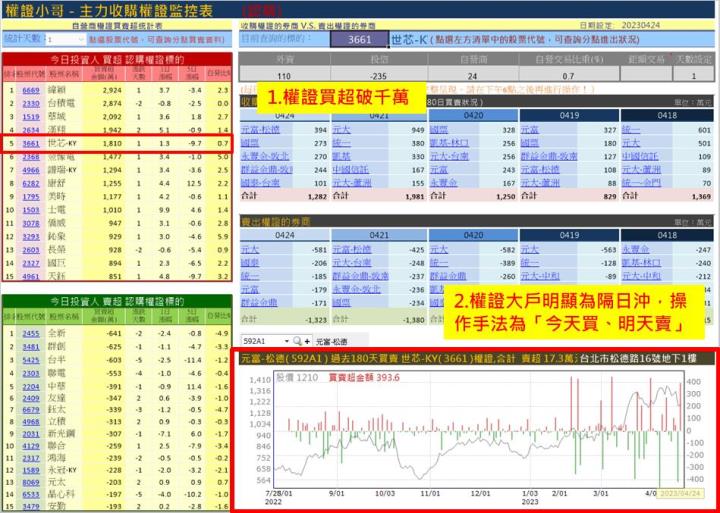
Task: Open stock code link 2603
Action: tap(31, 250)
